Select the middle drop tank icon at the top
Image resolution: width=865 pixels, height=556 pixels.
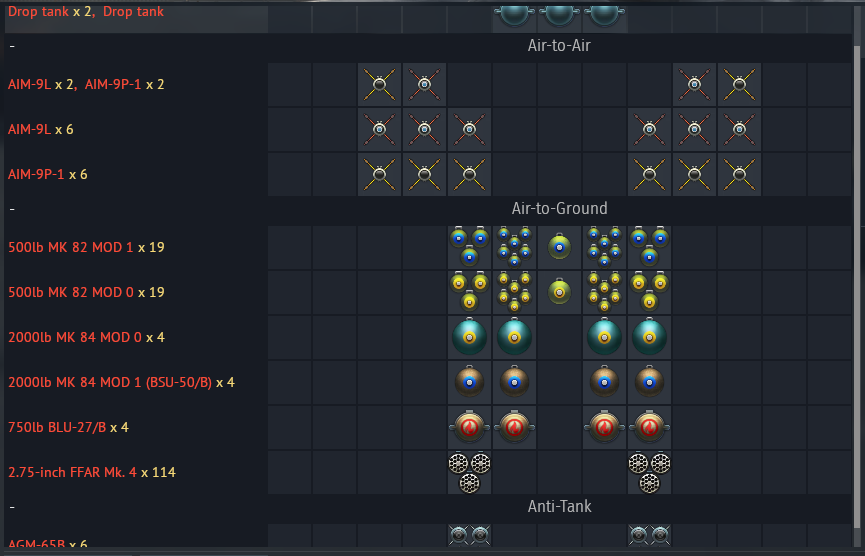coord(559,14)
